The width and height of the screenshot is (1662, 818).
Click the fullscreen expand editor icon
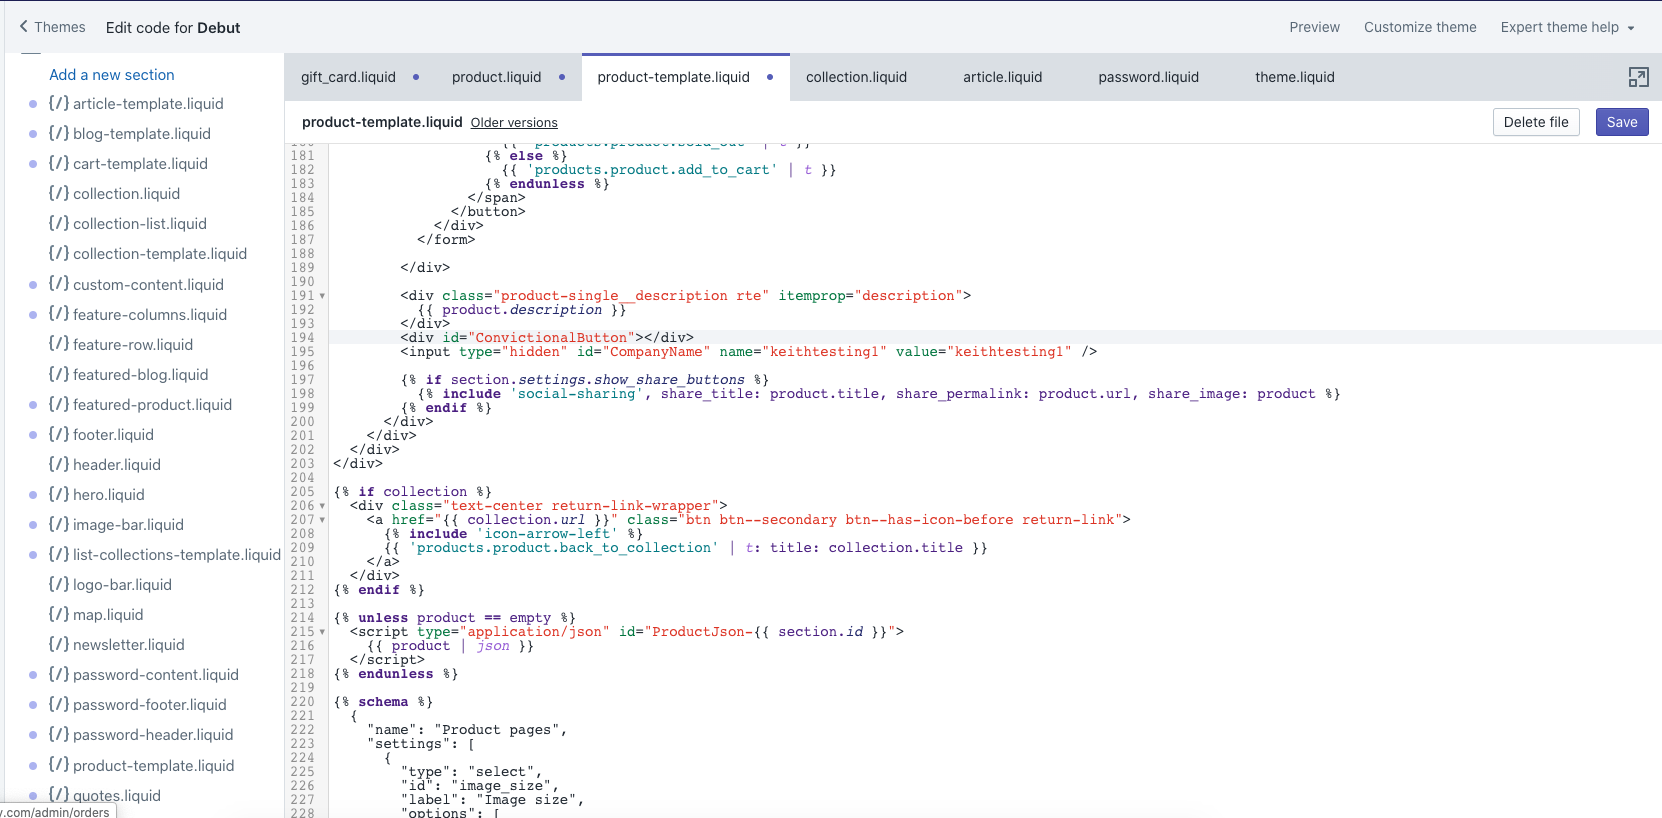click(x=1638, y=77)
